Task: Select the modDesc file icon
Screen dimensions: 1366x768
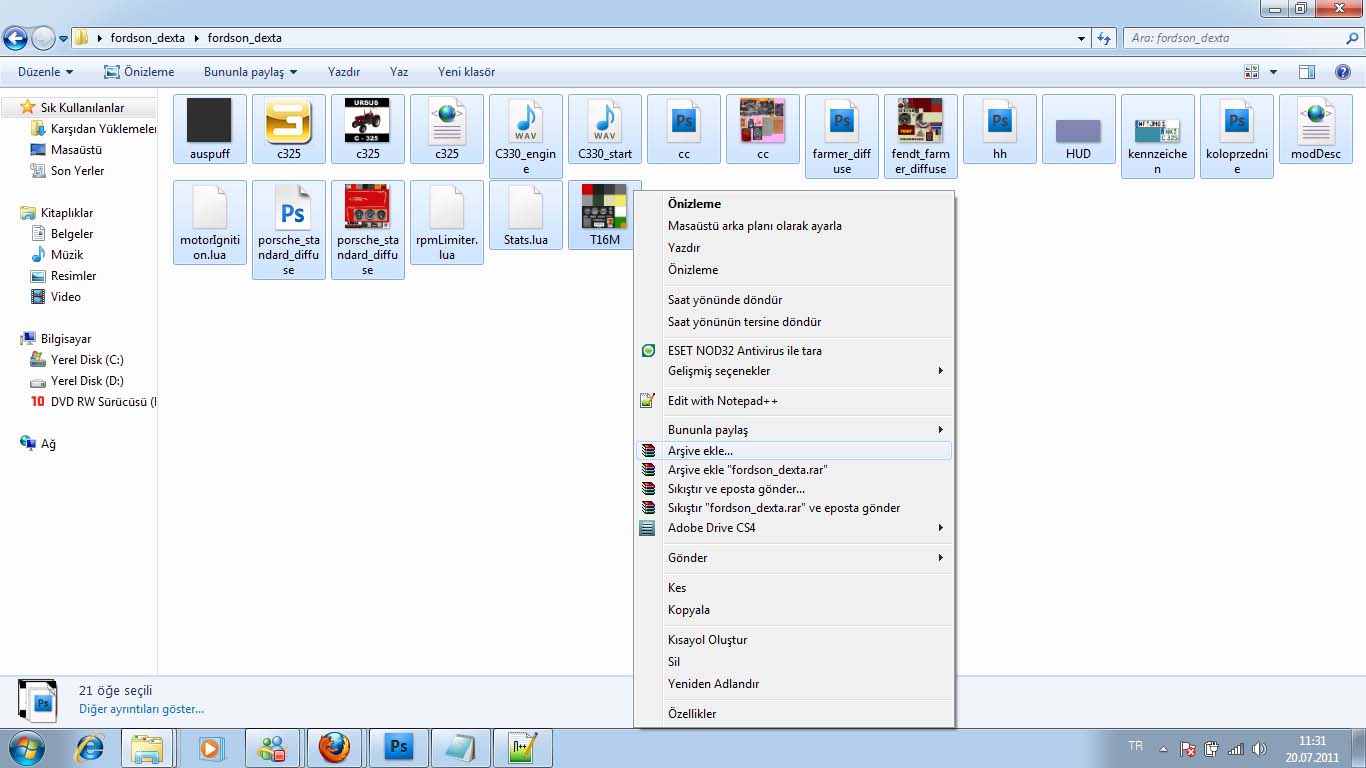Action: pyautogui.click(x=1316, y=122)
